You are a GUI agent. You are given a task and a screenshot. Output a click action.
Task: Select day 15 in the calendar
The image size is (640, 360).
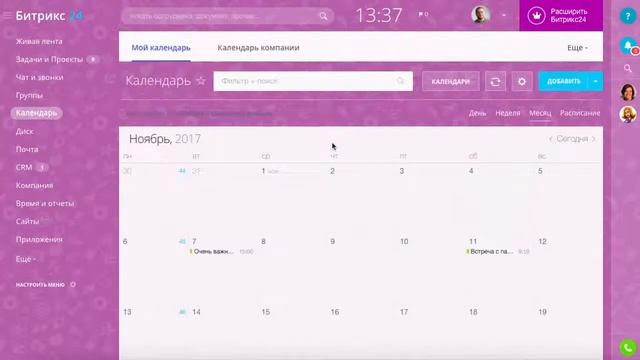point(266,312)
